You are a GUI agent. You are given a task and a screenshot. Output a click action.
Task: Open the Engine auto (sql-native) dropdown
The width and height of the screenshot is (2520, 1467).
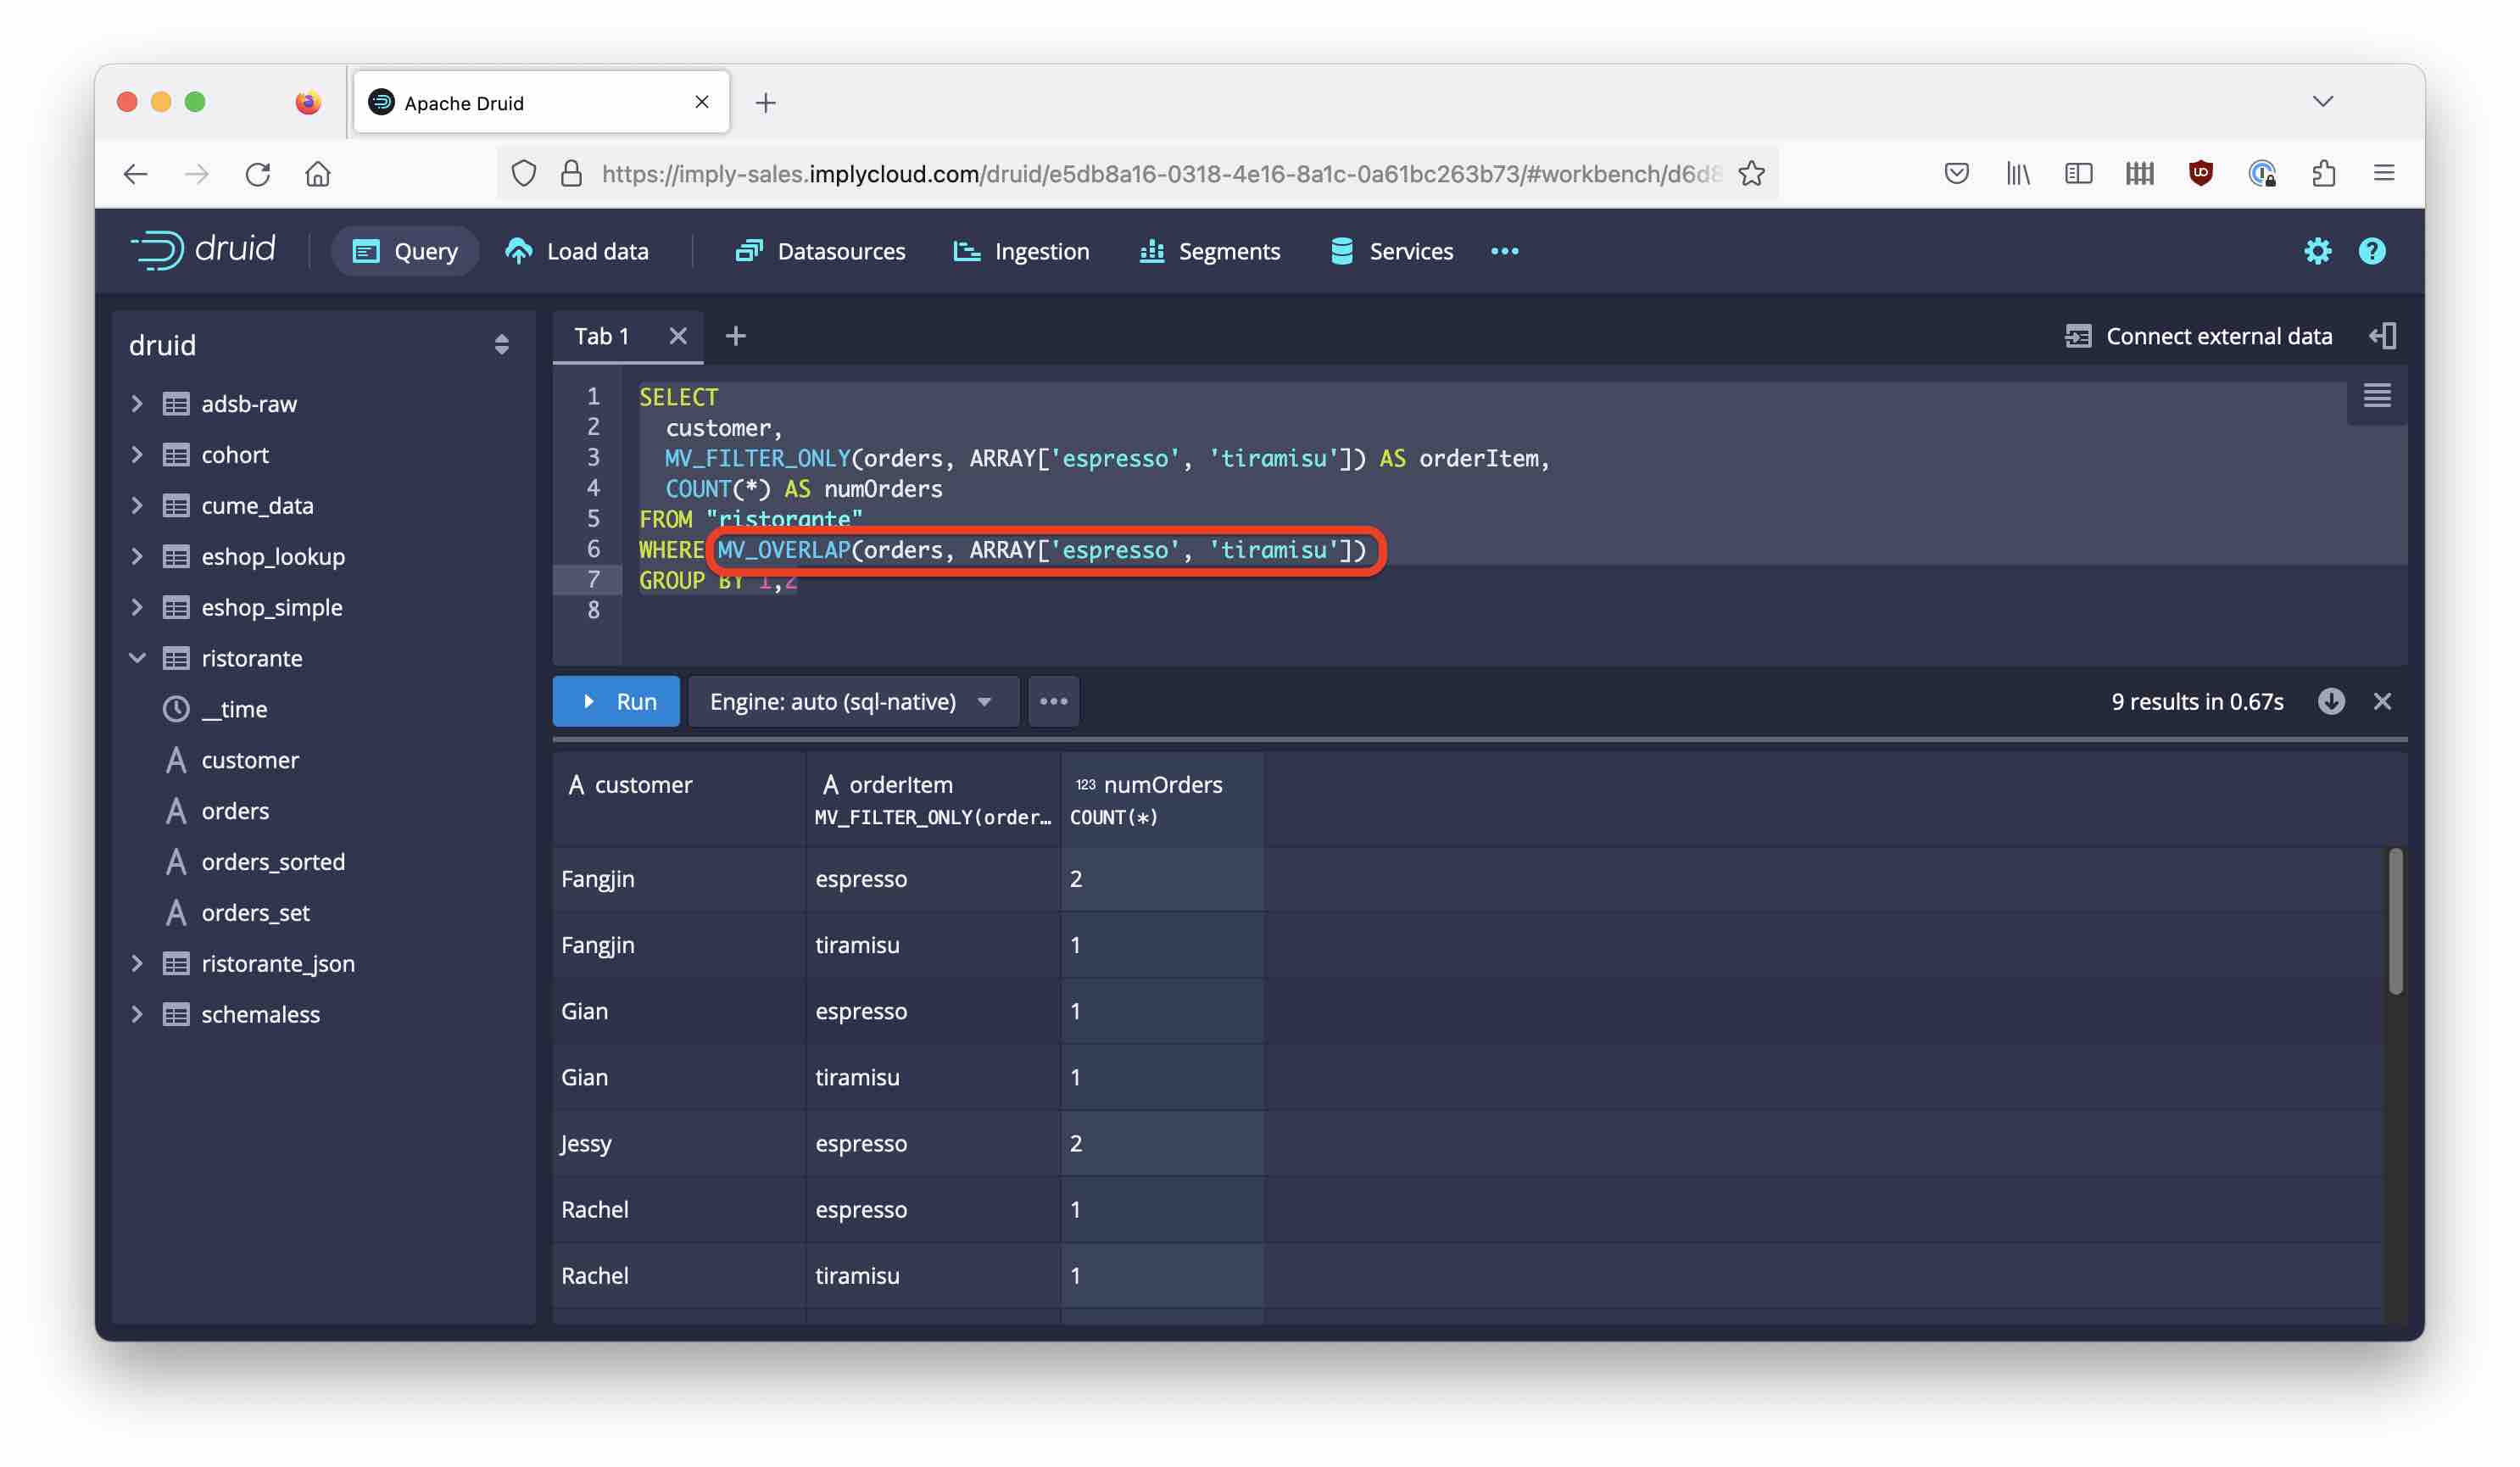(x=851, y=701)
